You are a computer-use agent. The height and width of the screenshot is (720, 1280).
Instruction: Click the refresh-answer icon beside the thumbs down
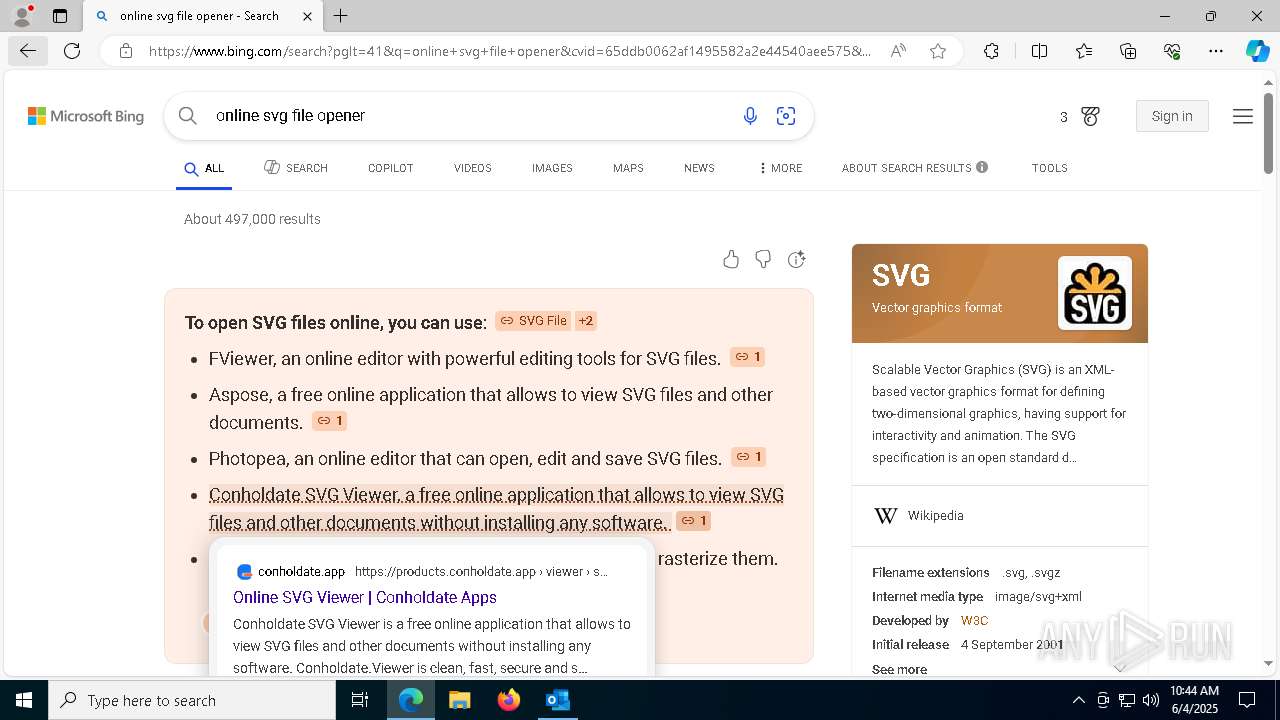796,260
